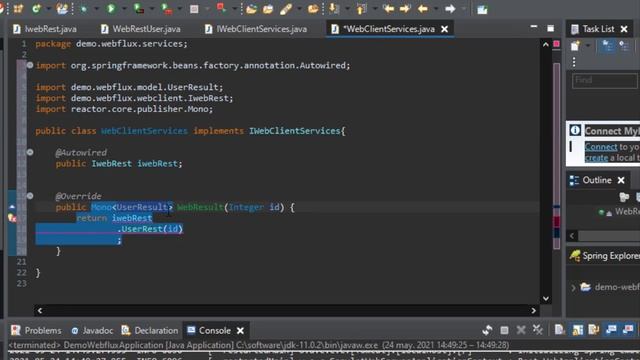640x360 pixels.
Task: Open dropdown arrow next to Coverage button
Action: click(x=152, y=9)
